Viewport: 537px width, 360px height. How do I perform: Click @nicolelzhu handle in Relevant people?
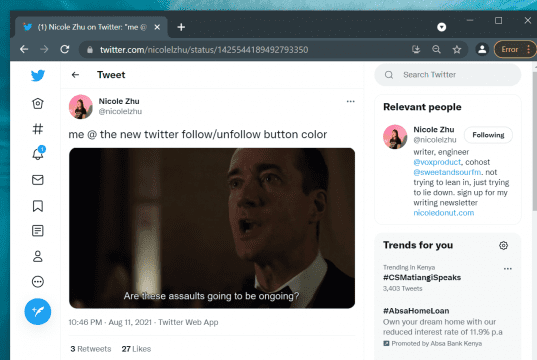pos(435,140)
